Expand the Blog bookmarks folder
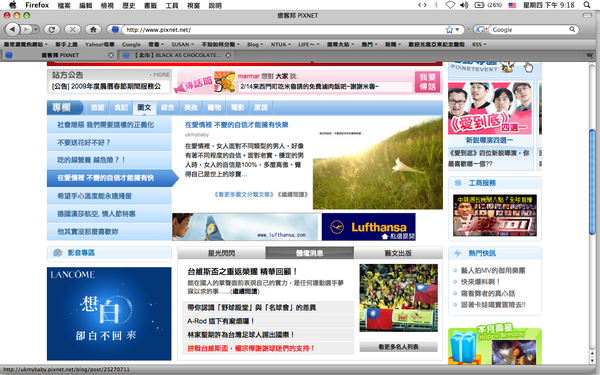Image resolution: width=600 pixels, height=375 pixels. 255,44
